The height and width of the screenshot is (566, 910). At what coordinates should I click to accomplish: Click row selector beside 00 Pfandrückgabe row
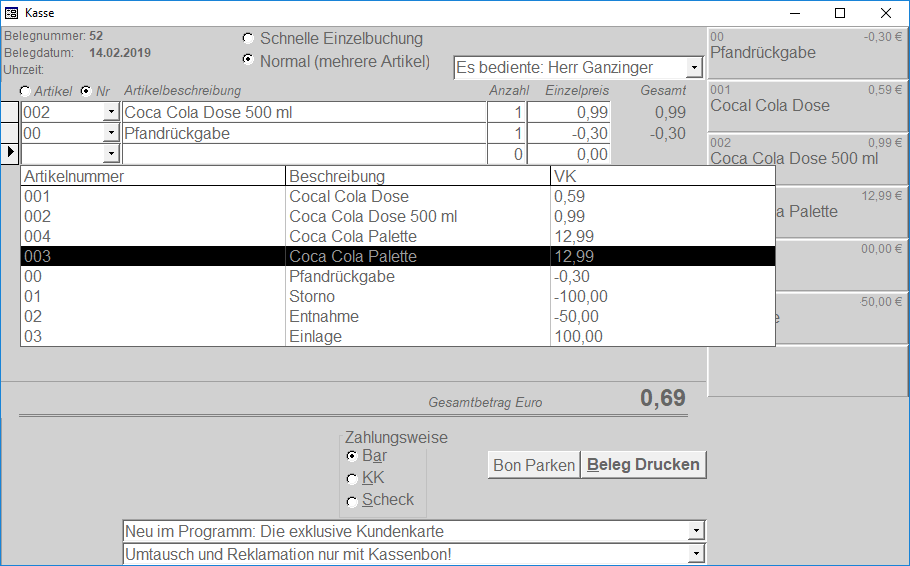10,134
